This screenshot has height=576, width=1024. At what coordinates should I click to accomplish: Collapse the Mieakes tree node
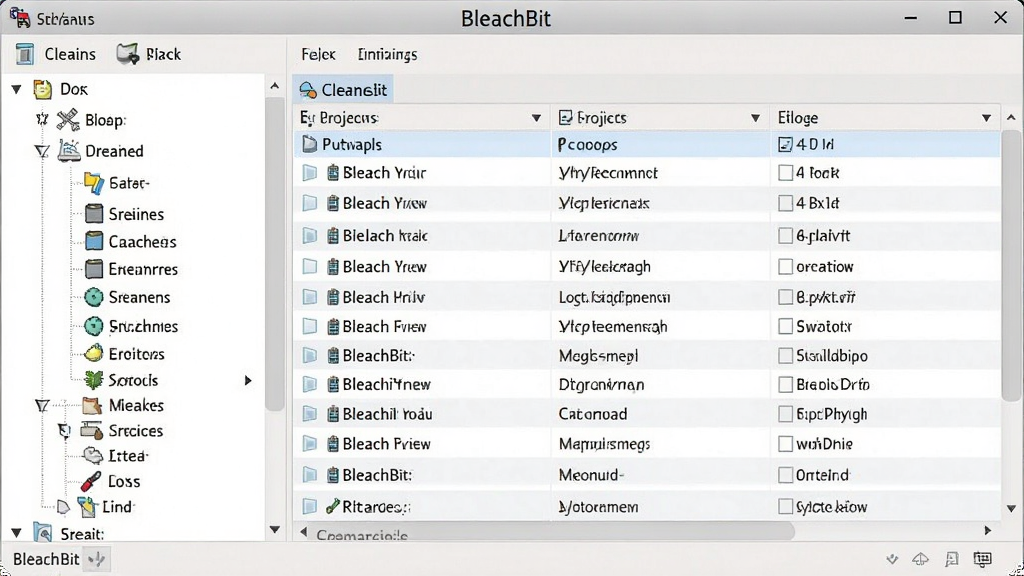42,406
